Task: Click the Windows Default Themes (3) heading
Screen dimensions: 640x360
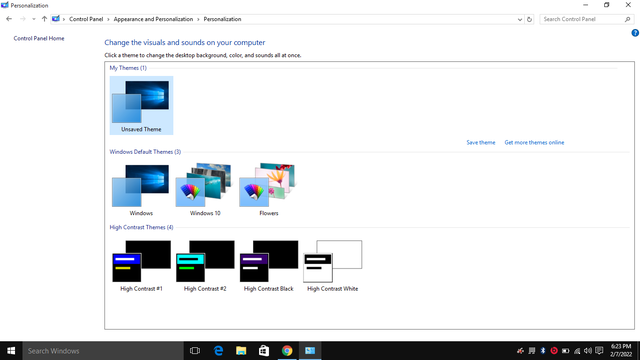Action: click(145, 152)
